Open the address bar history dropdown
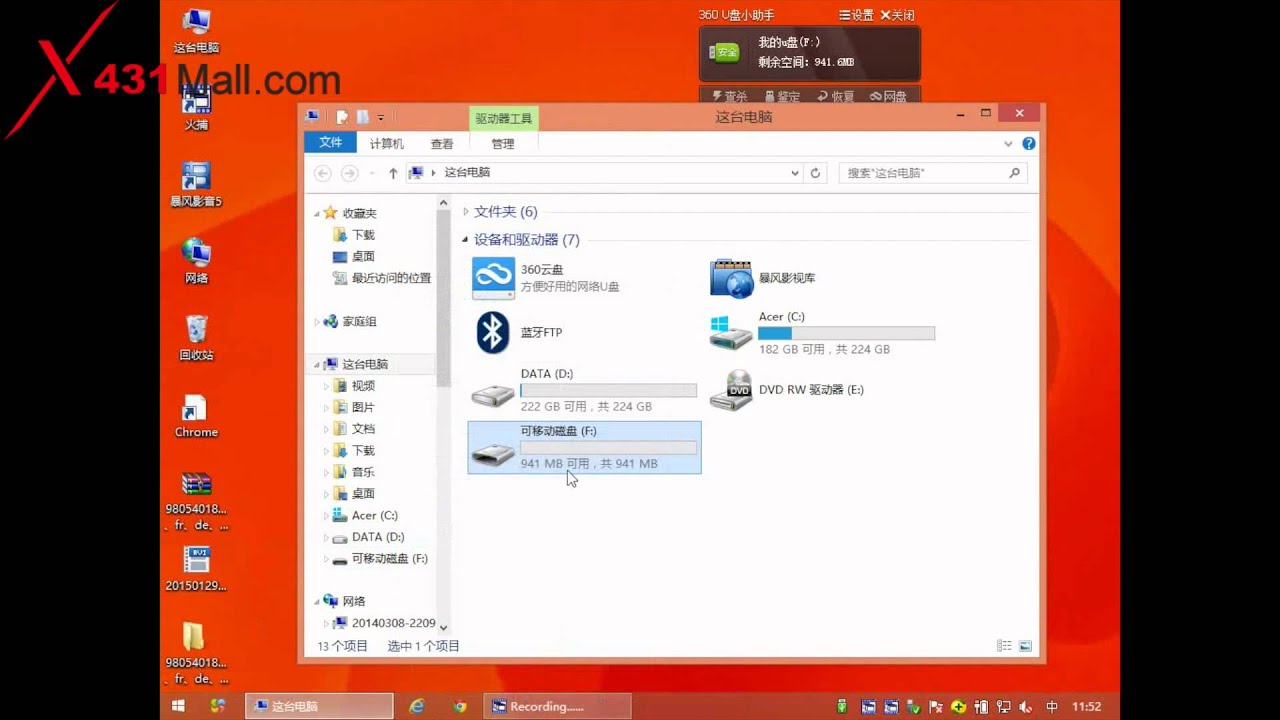Screen dimensions: 1280x720 pyautogui.click(x=795, y=173)
